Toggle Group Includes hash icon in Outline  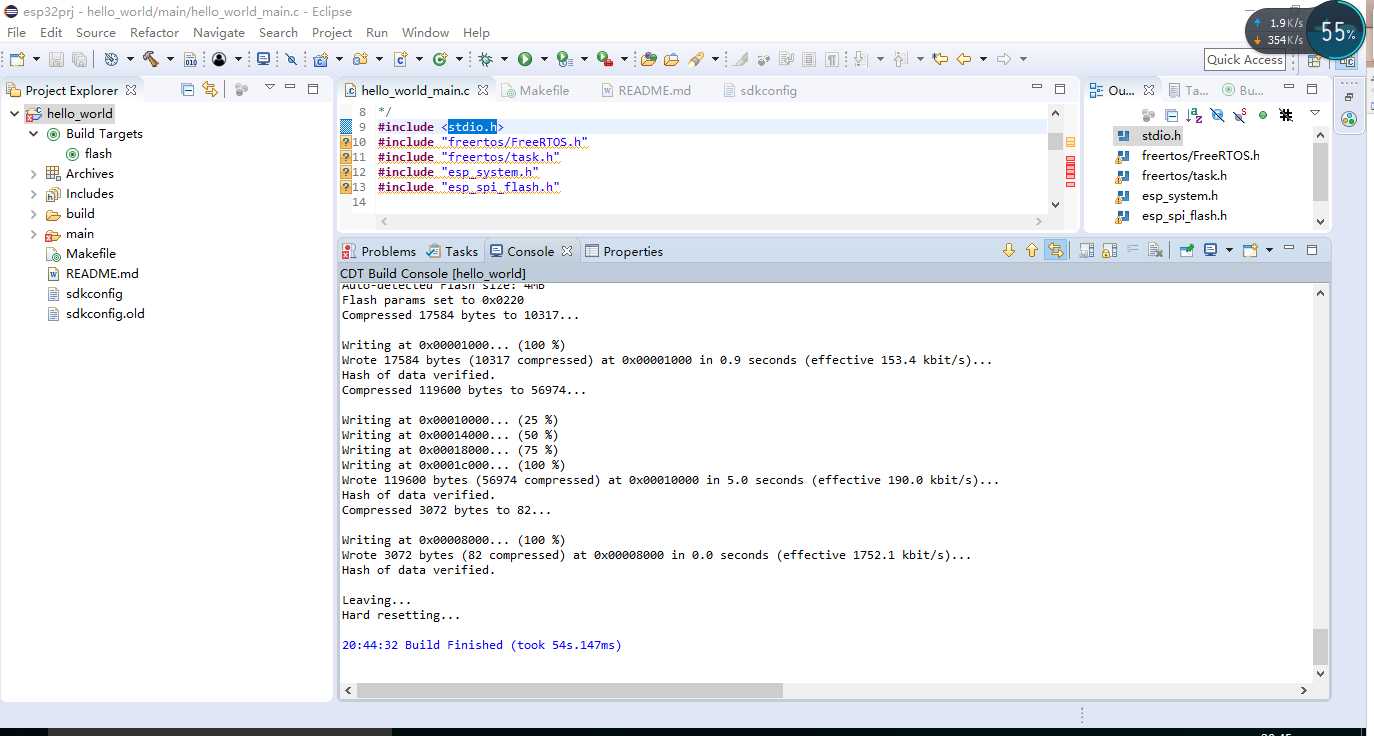[1286, 115]
